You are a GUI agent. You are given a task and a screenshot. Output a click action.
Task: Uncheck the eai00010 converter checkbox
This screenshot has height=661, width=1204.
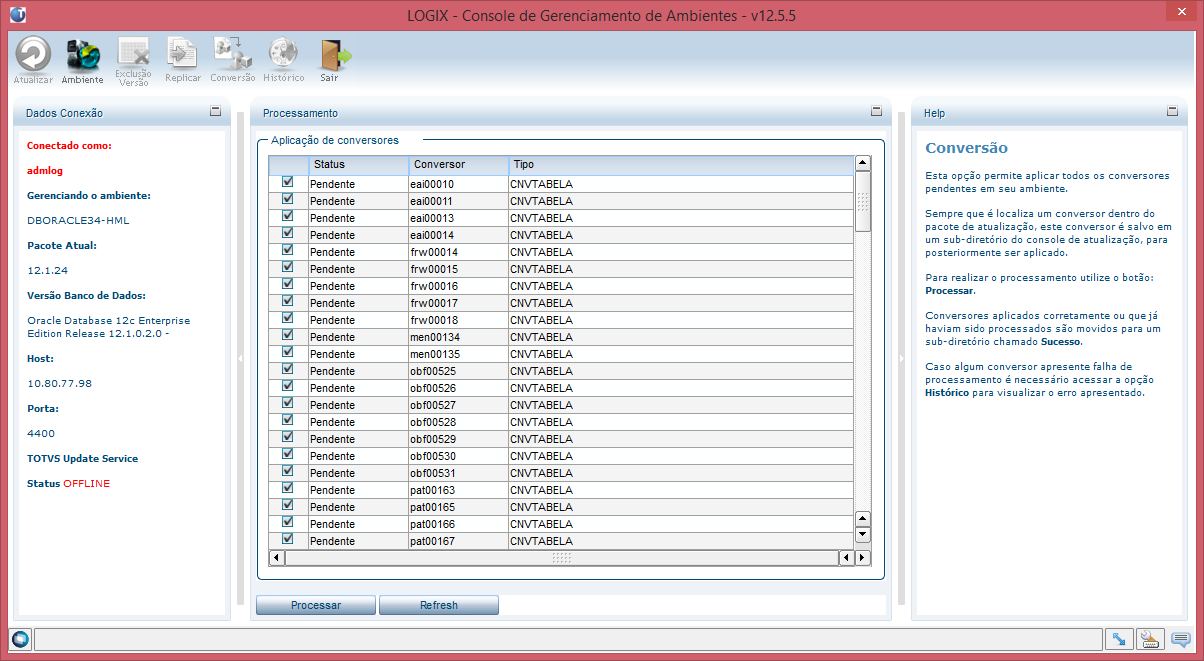click(288, 182)
